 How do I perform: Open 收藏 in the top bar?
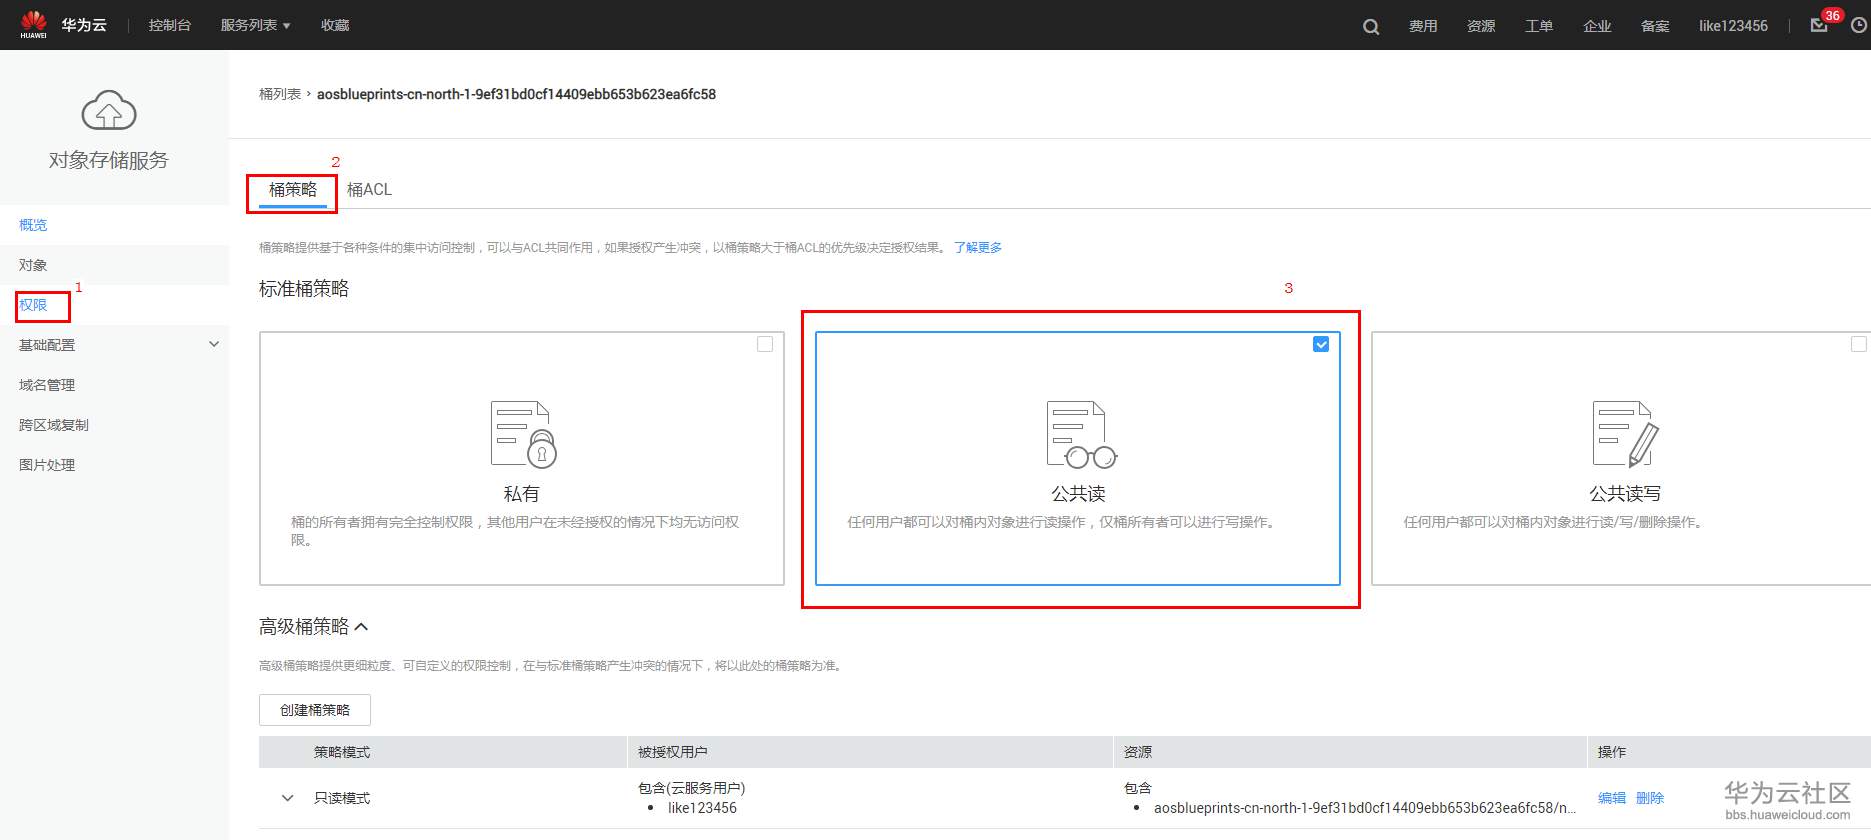pos(335,25)
